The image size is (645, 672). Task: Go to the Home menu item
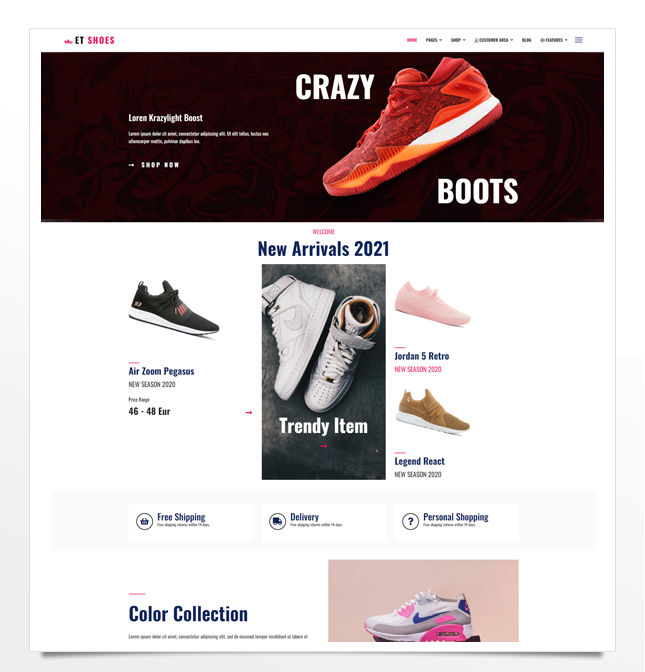(412, 40)
